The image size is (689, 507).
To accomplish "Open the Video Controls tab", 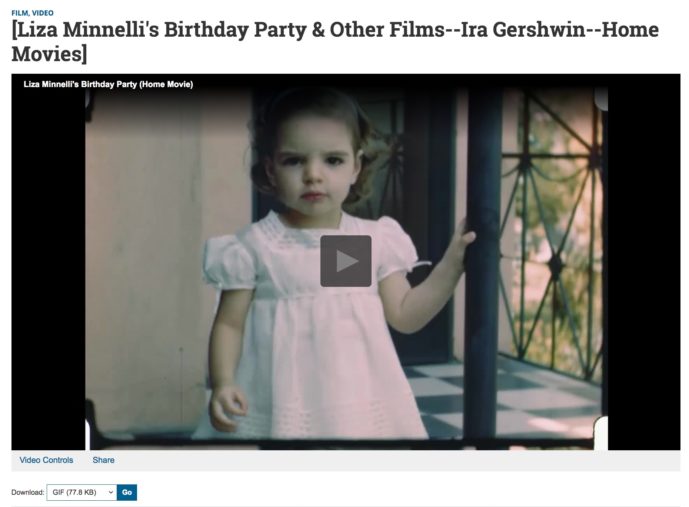I will (x=46, y=460).
